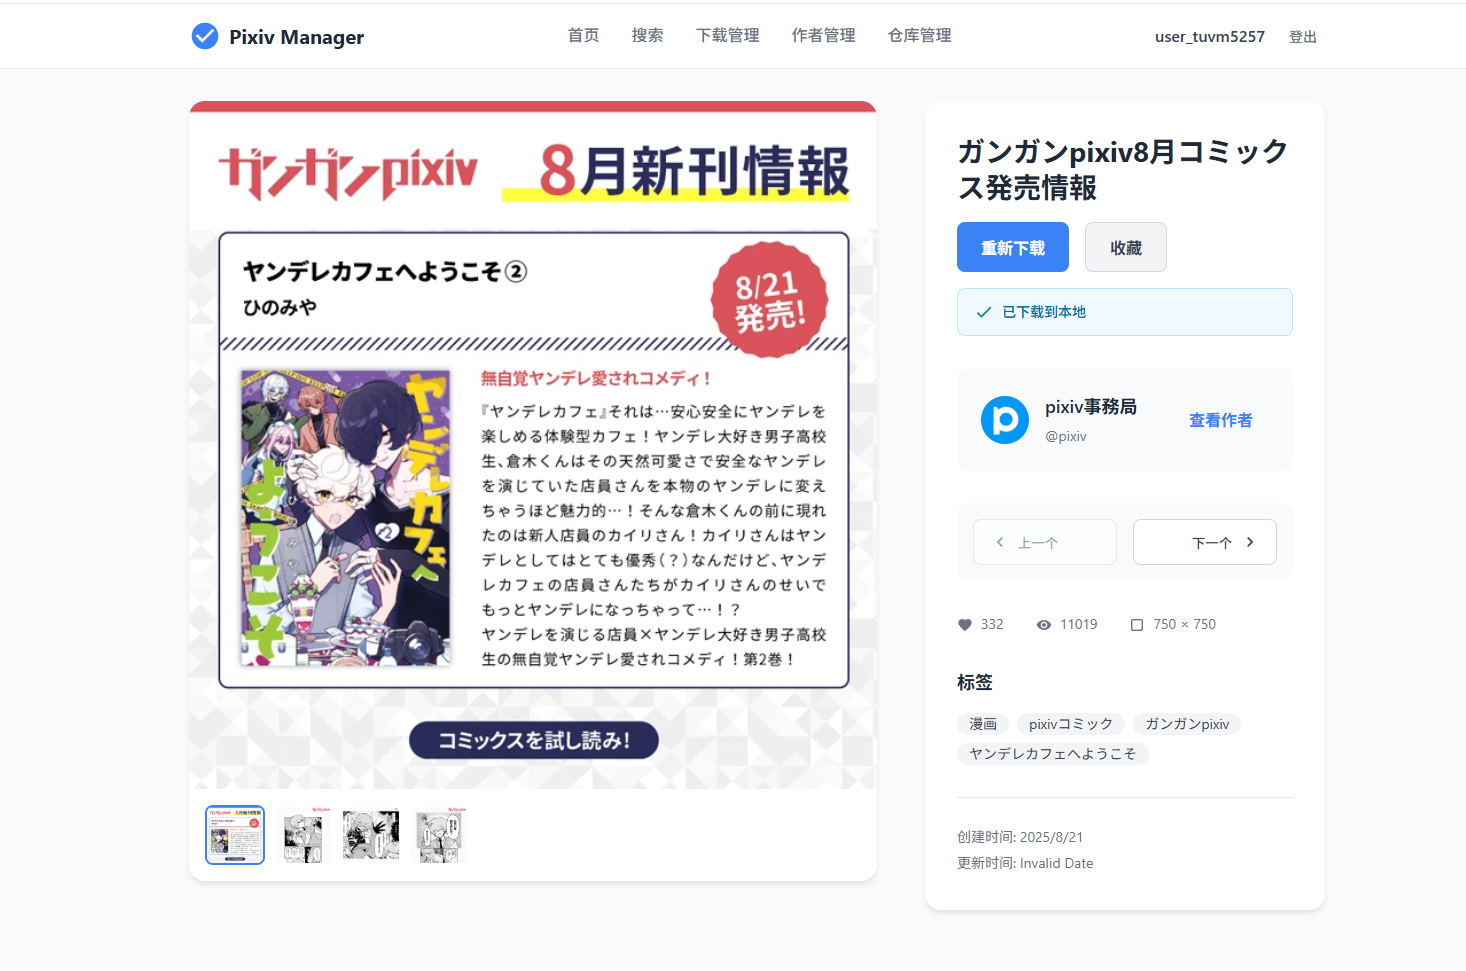Open the 首页 nav item
The image size is (1466, 971).
point(584,35)
